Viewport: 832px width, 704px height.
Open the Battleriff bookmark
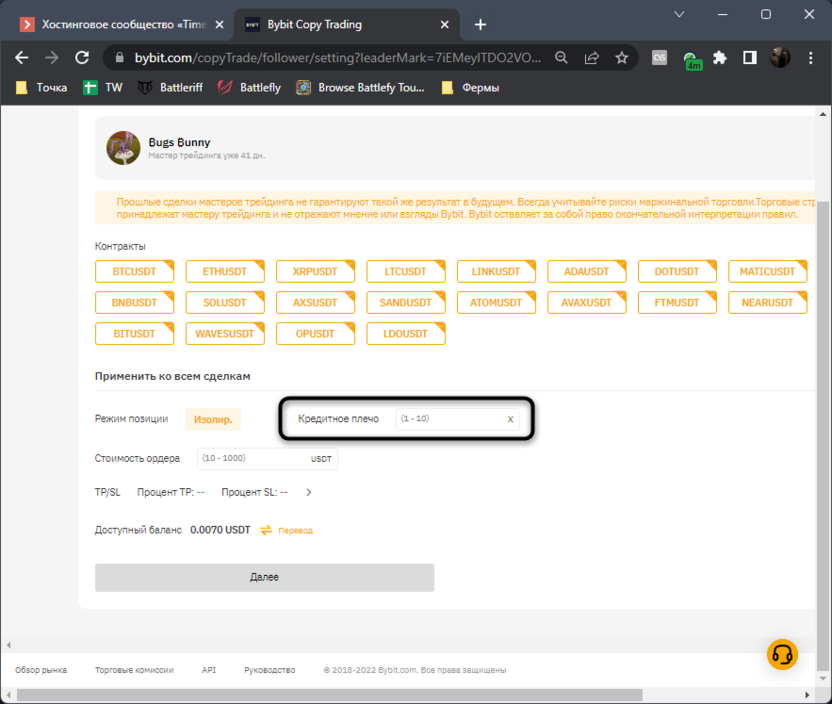pyautogui.click(x=170, y=88)
